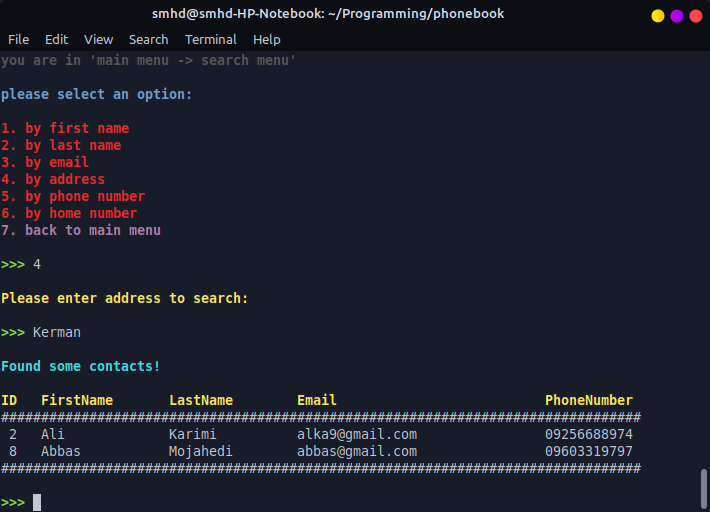This screenshot has height=512, width=710.
Task: Click the 'main menu -> search menu' breadcrumb line
Action: click(149, 60)
